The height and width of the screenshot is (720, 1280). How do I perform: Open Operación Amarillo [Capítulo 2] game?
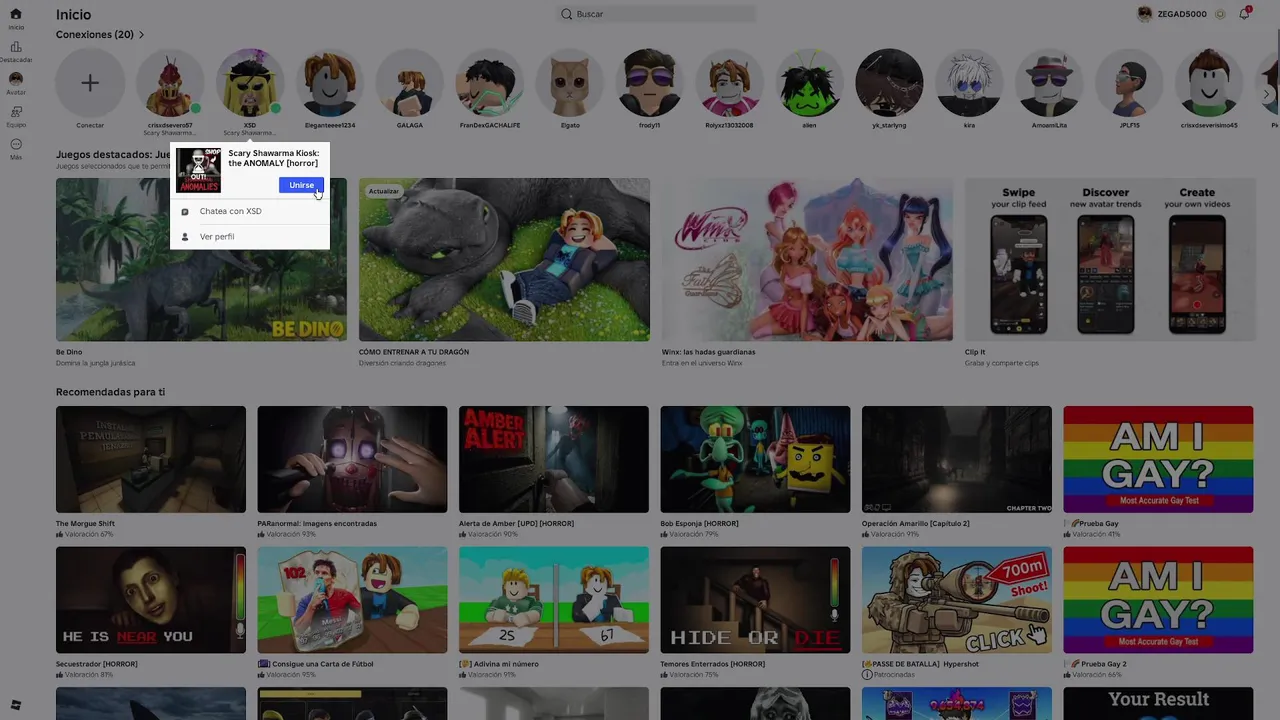[x=957, y=459]
